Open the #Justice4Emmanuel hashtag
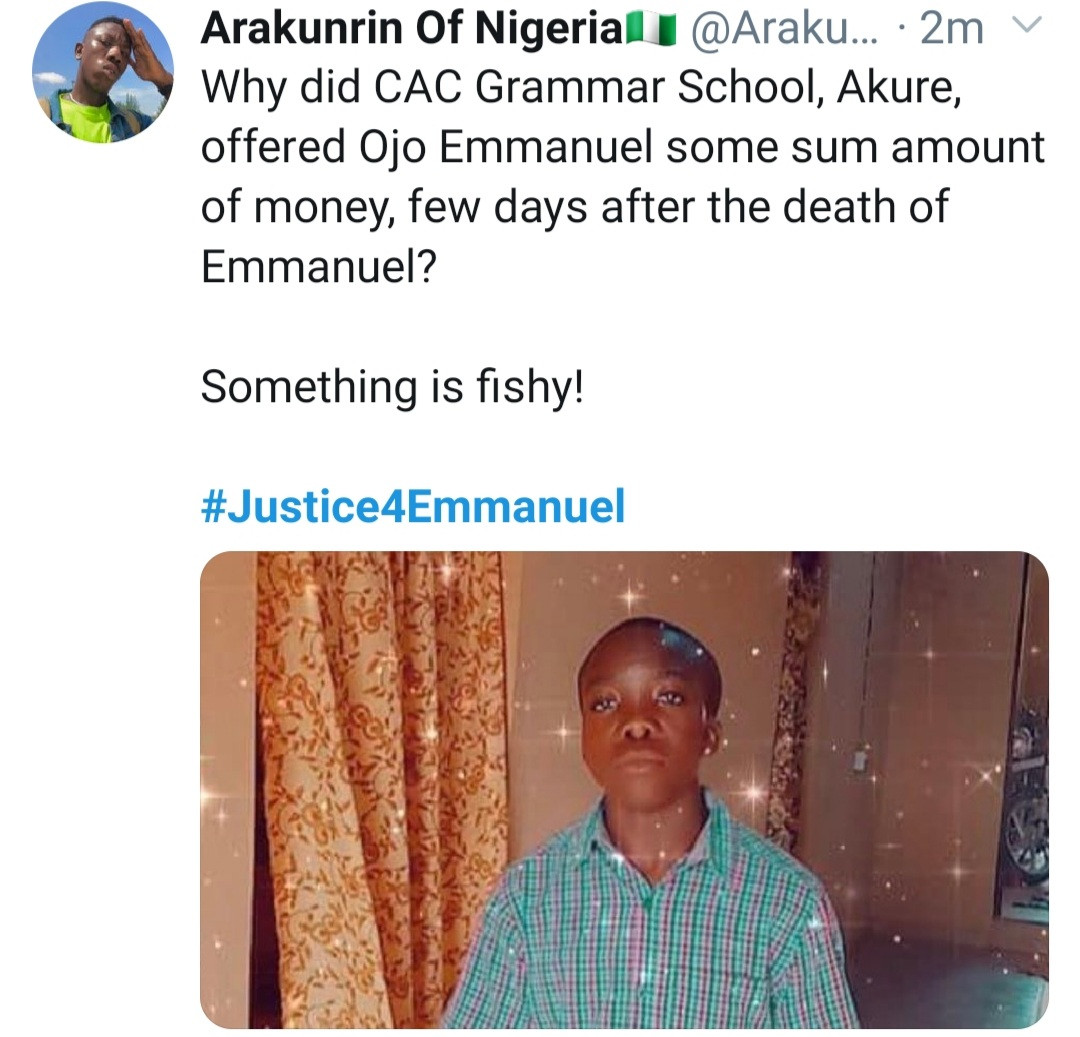The height and width of the screenshot is (1037, 1080). (x=413, y=507)
